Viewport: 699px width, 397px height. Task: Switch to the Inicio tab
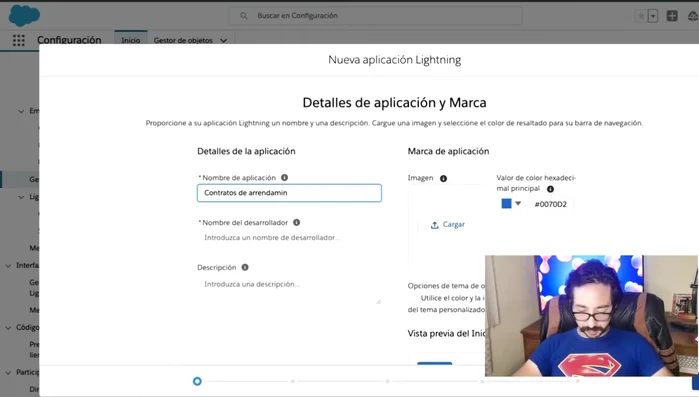pyautogui.click(x=131, y=40)
